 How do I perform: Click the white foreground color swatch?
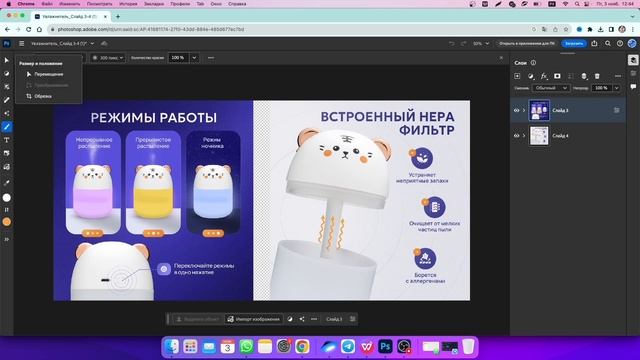click(x=7, y=198)
